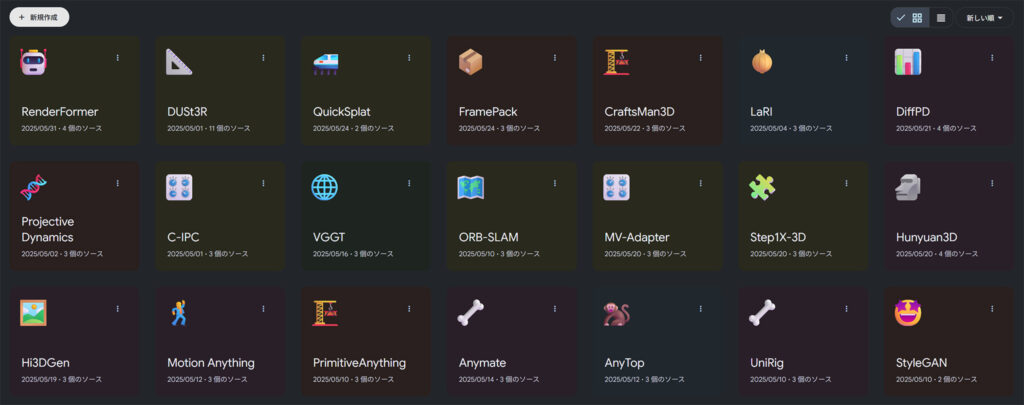
Task: Open the three-dot menu on ORB-SLAM card
Action: pyautogui.click(x=555, y=183)
